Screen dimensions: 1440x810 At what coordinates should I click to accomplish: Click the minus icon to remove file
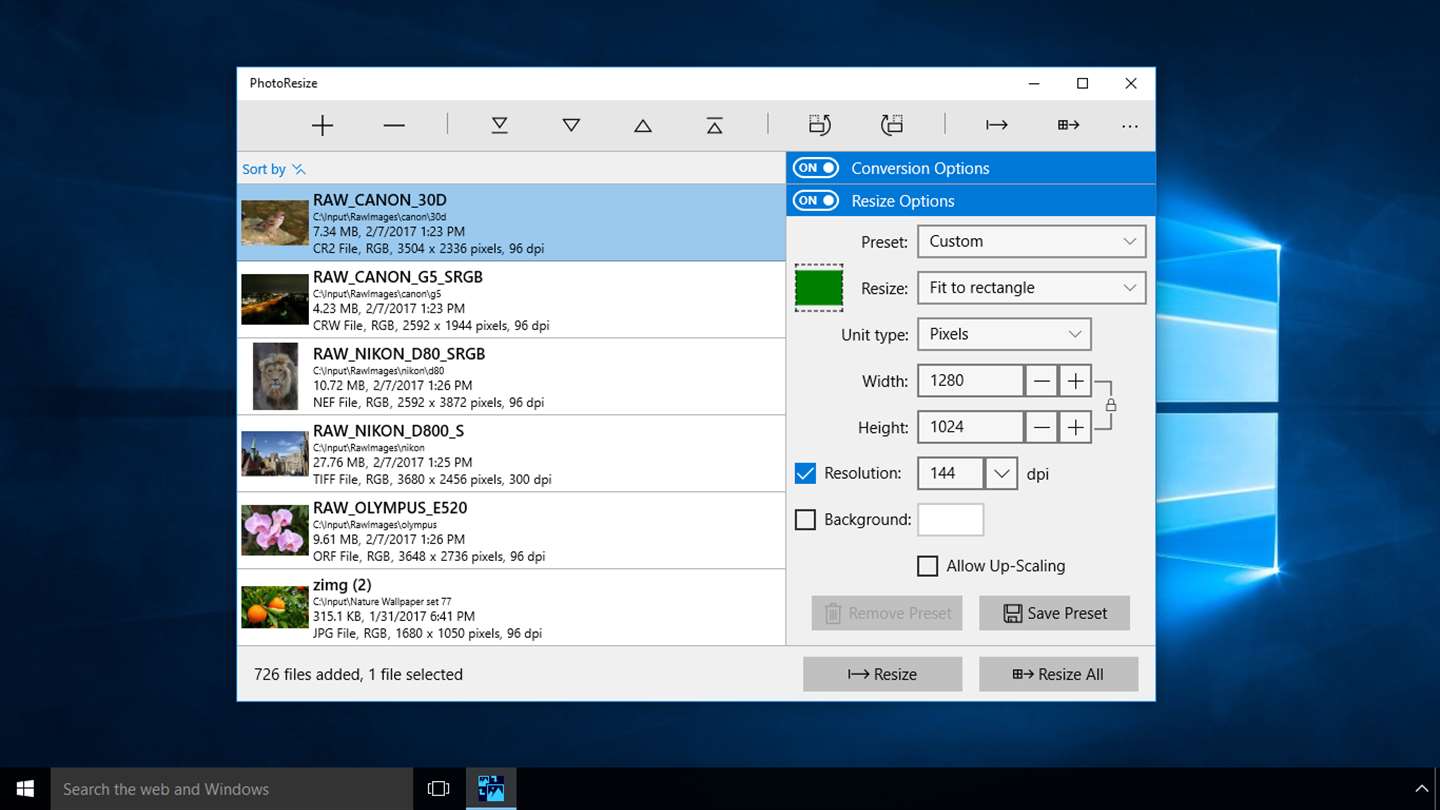pyautogui.click(x=394, y=126)
